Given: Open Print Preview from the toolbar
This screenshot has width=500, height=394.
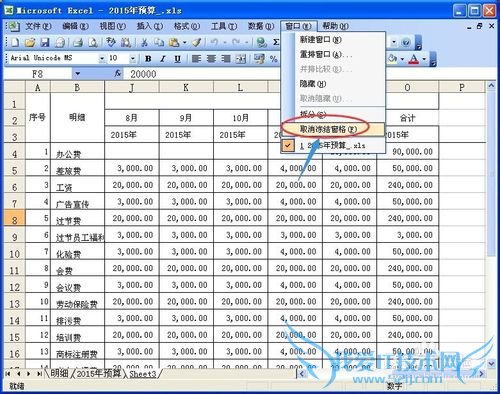Looking at the screenshot, I should point(93,42).
